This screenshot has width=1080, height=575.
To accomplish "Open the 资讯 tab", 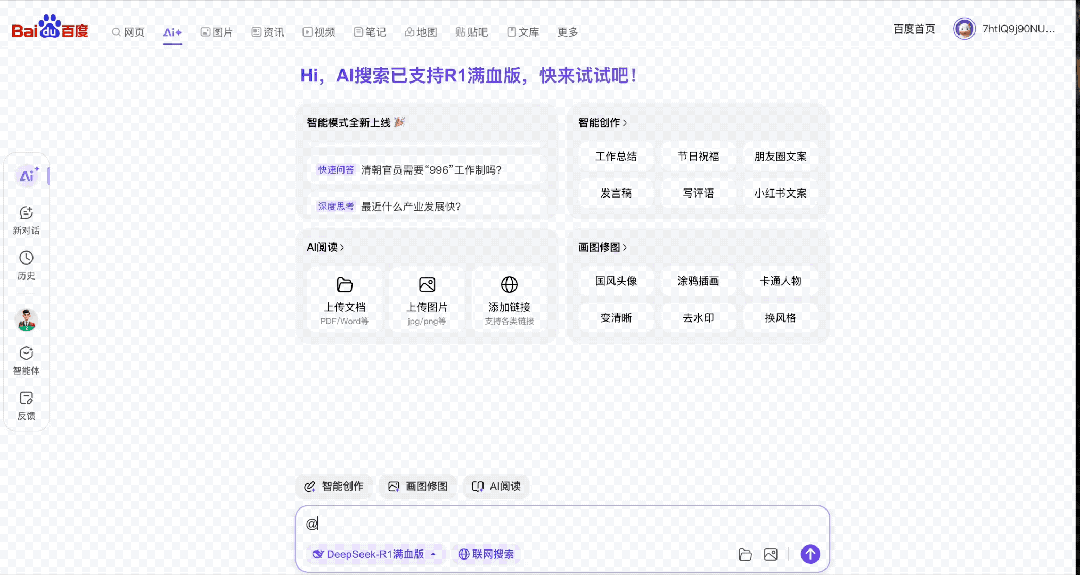I will (267, 32).
